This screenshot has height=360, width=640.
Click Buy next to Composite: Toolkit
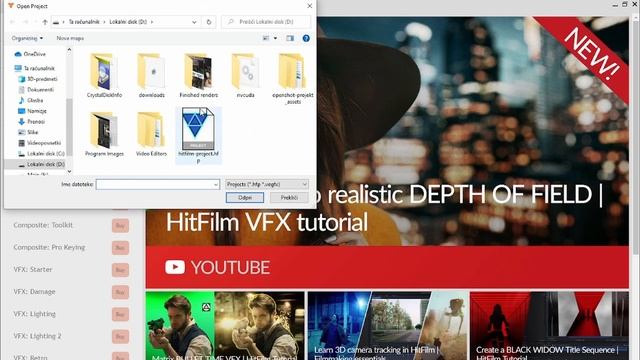pyautogui.click(x=120, y=225)
